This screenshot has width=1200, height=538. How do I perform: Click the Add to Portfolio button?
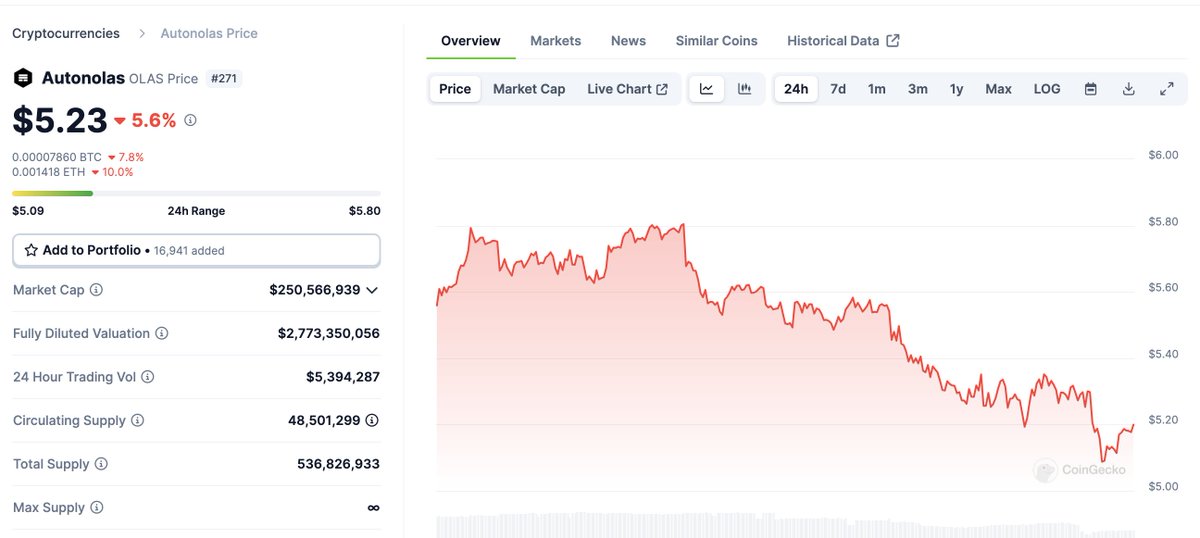[x=196, y=250]
